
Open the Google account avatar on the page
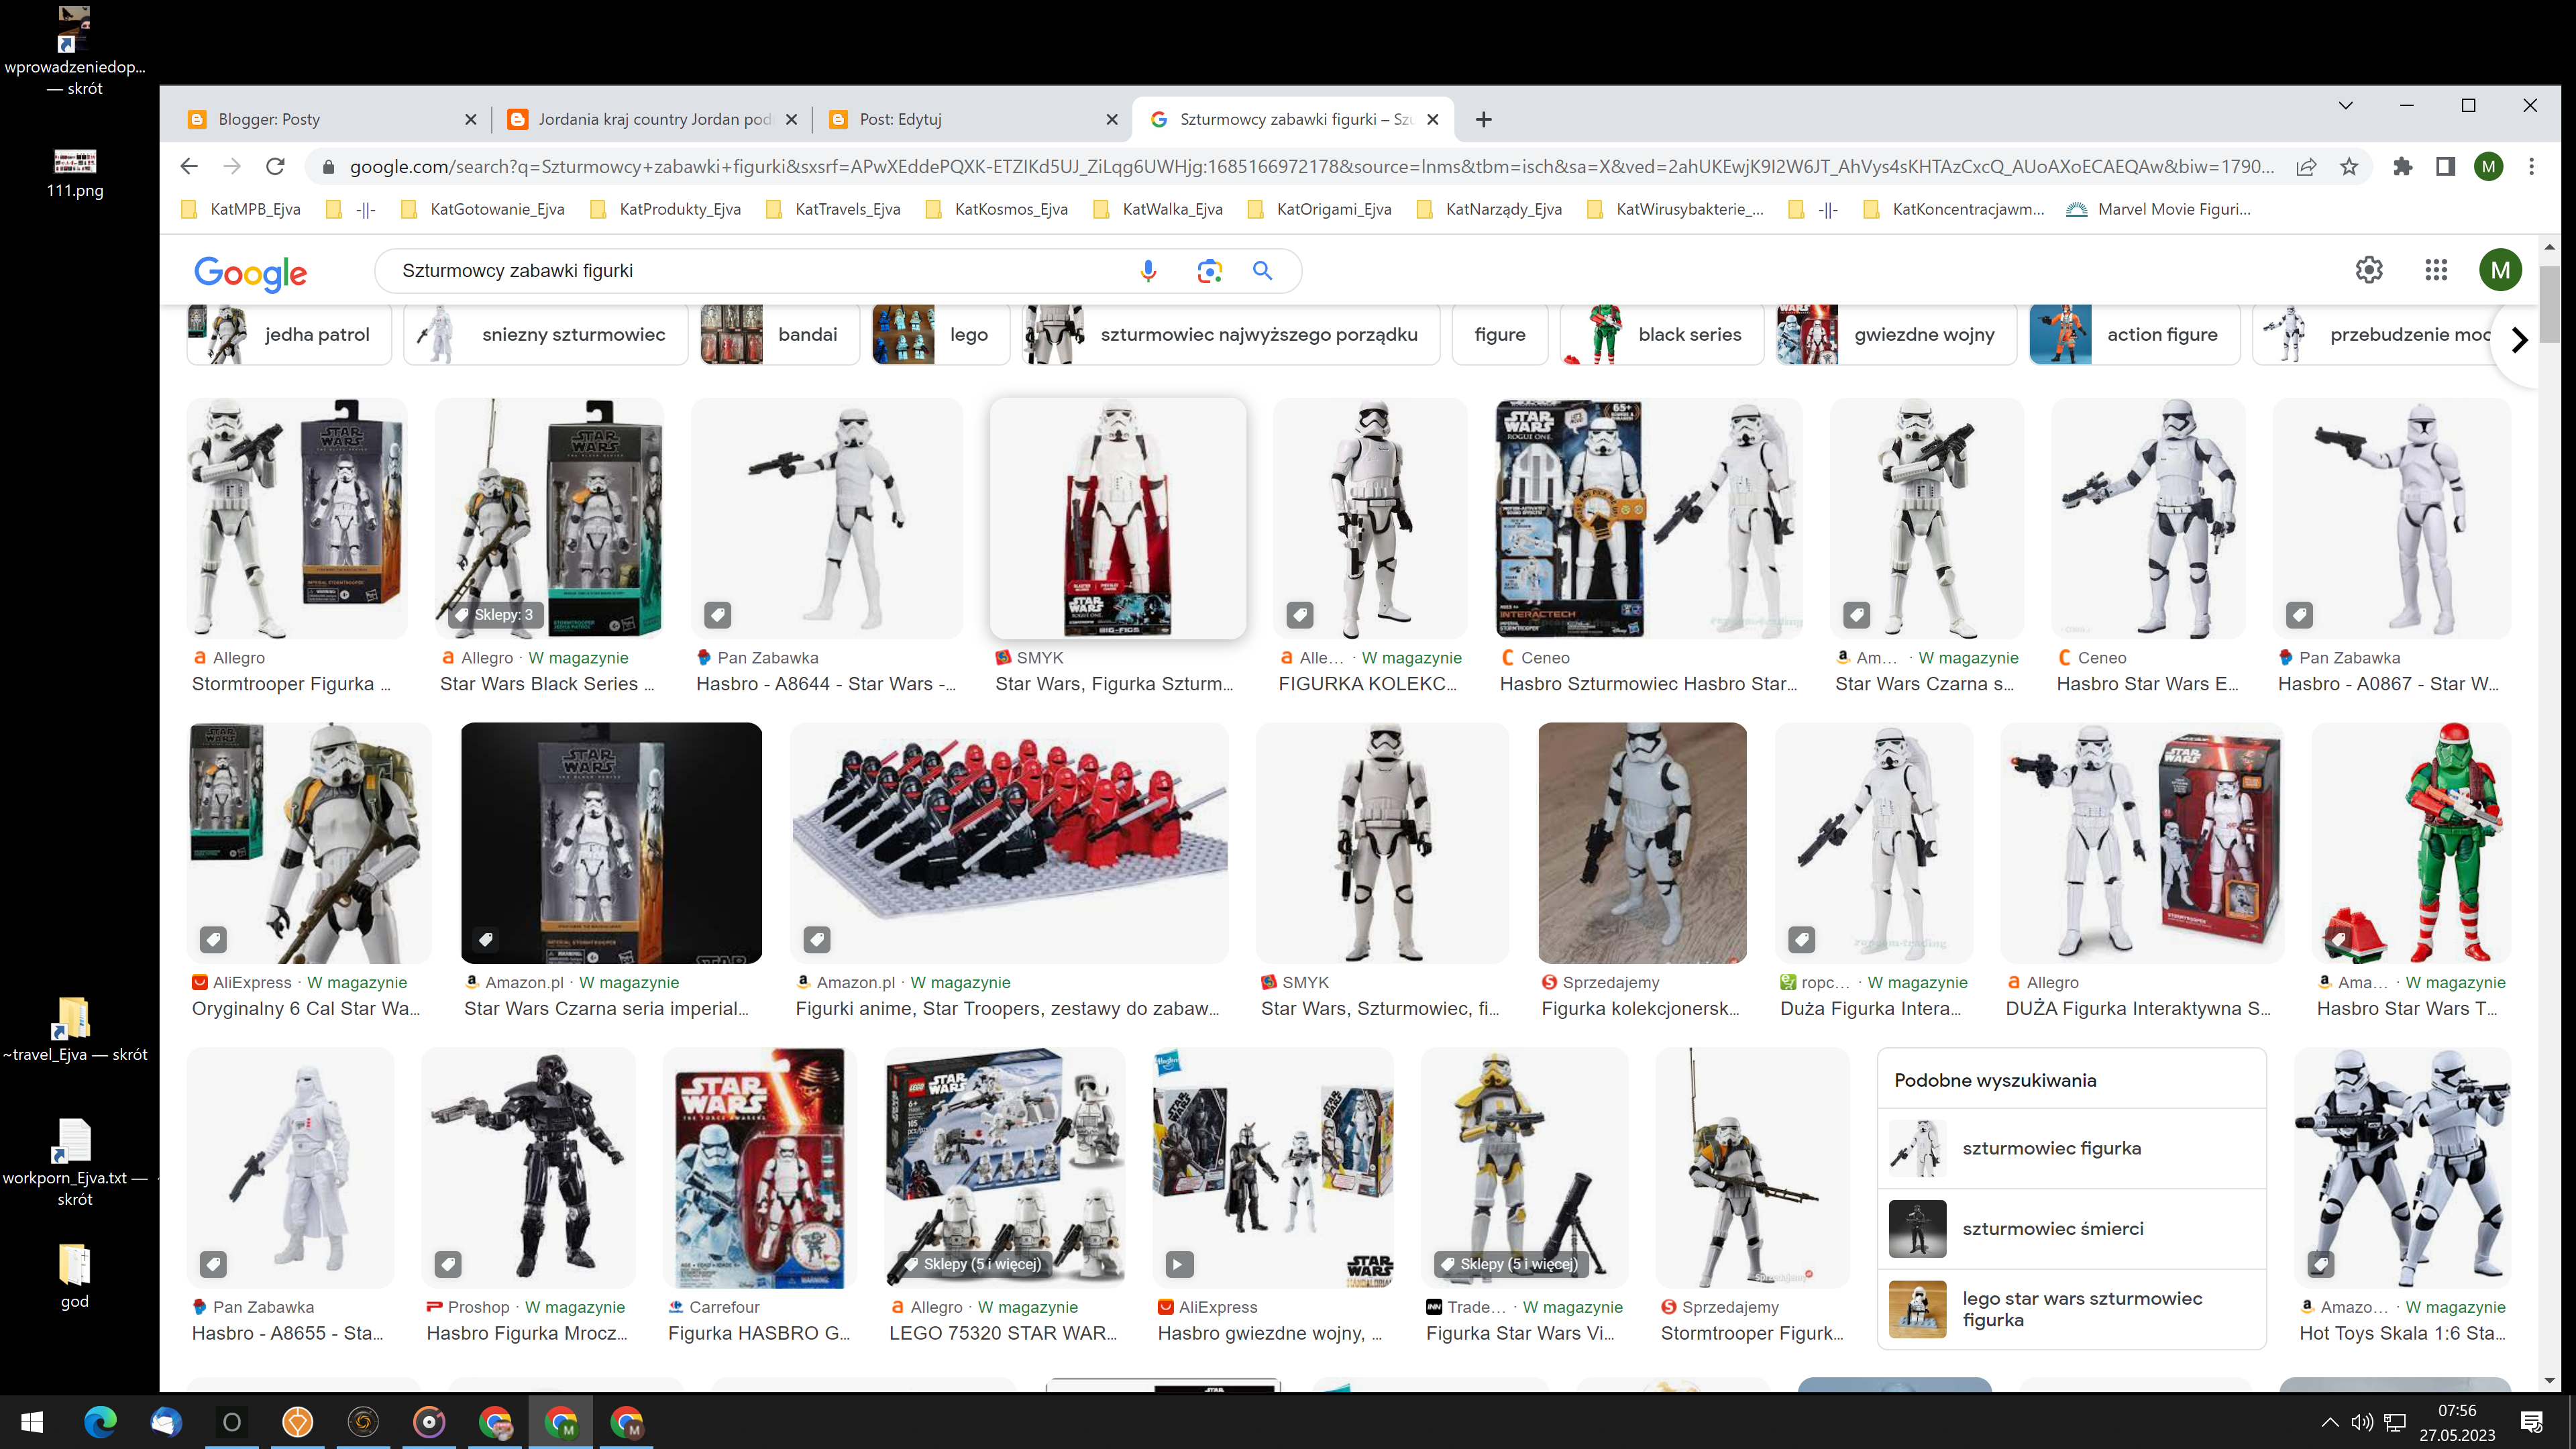tap(2500, 270)
